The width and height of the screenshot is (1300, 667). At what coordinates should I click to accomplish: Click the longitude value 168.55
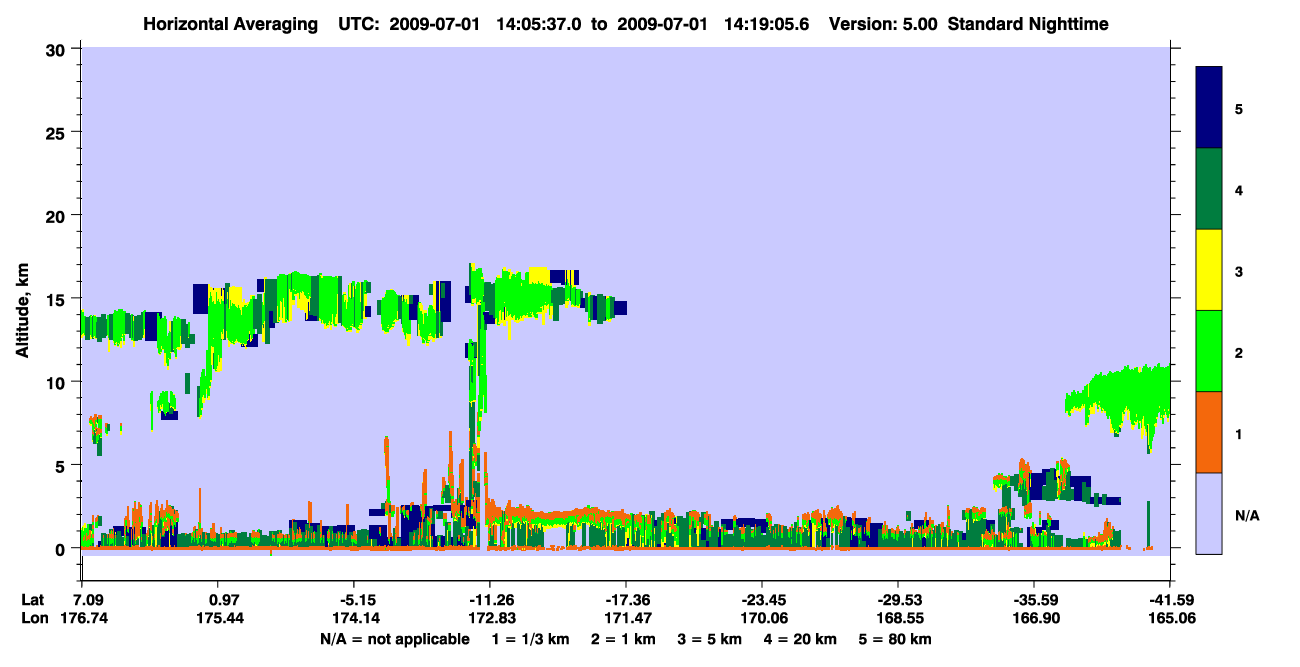point(903,618)
